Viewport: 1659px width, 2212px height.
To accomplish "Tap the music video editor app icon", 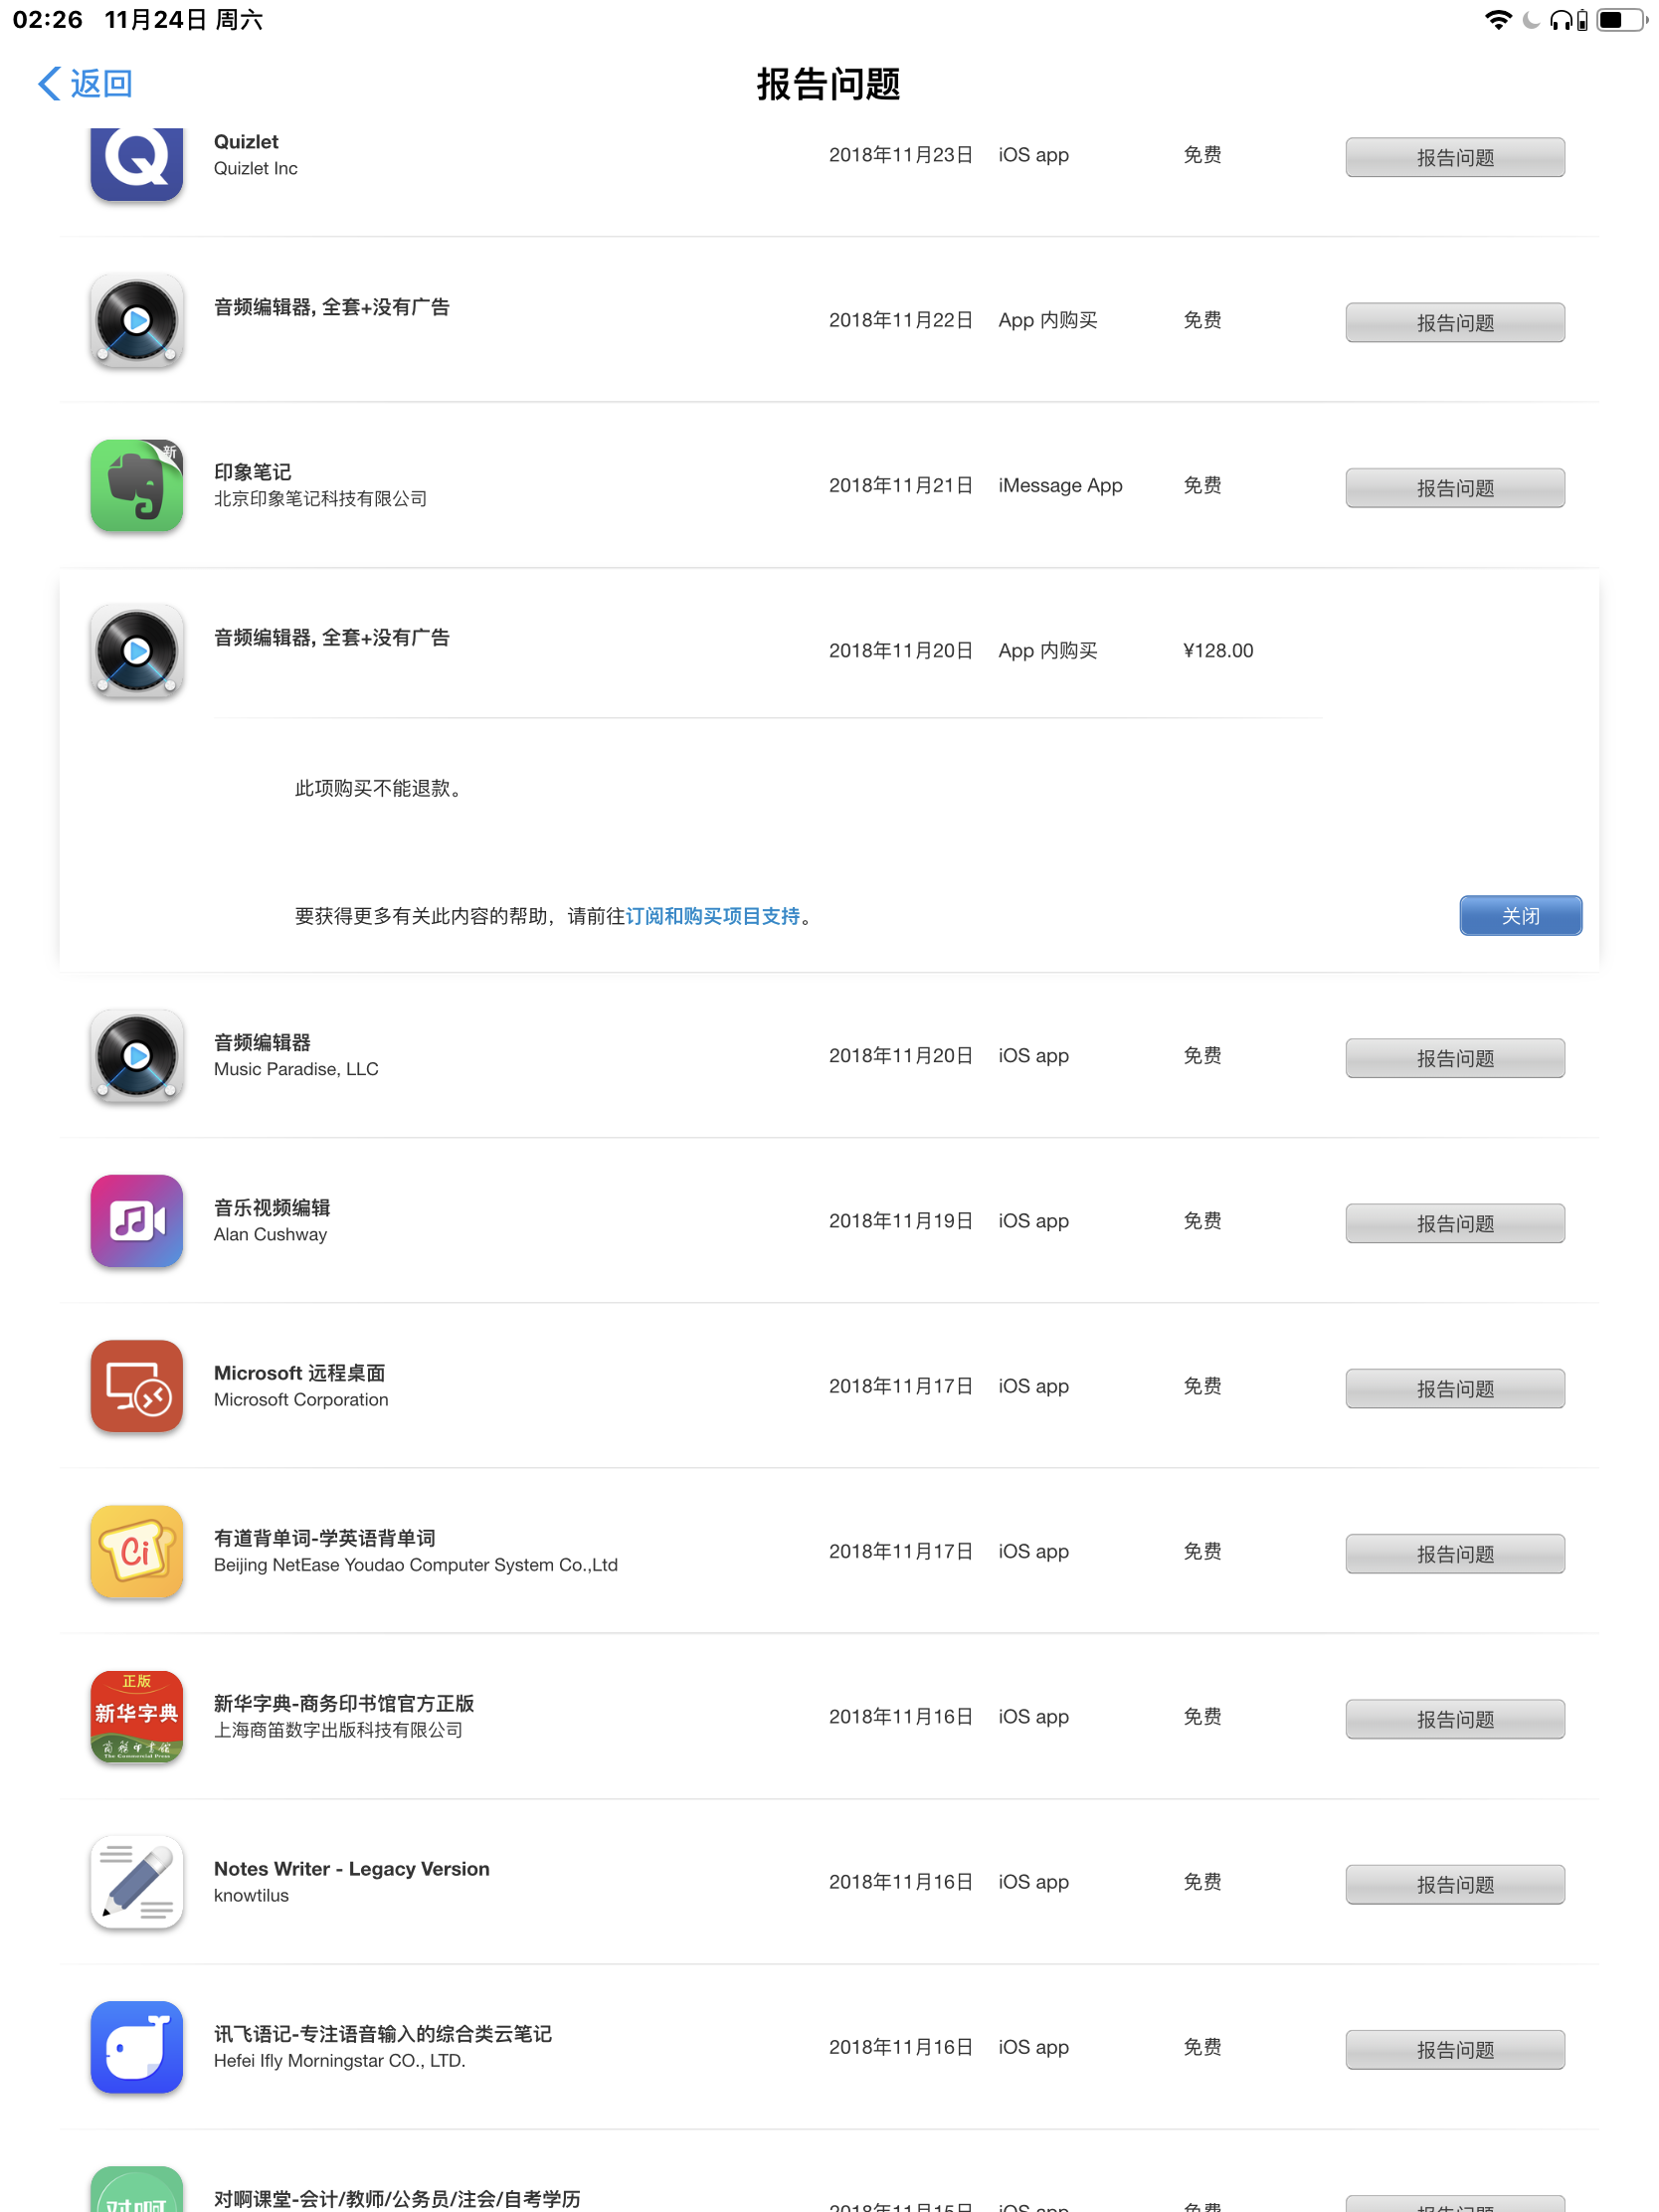I will 136,1220.
